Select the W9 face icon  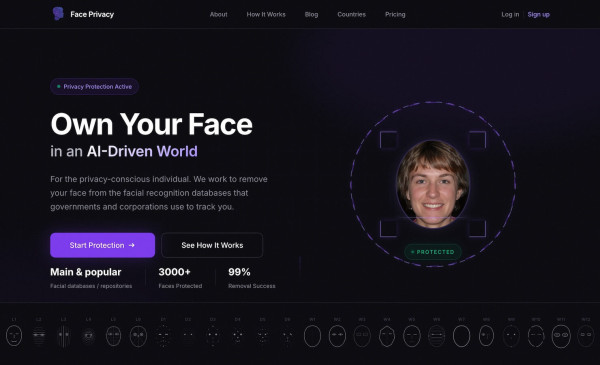(511, 336)
